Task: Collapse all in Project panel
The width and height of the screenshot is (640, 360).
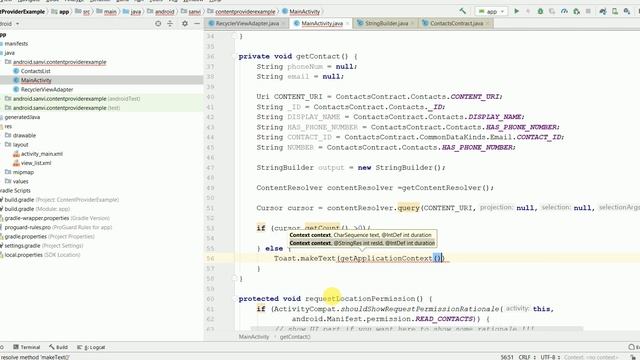Action: click(170, 24)
